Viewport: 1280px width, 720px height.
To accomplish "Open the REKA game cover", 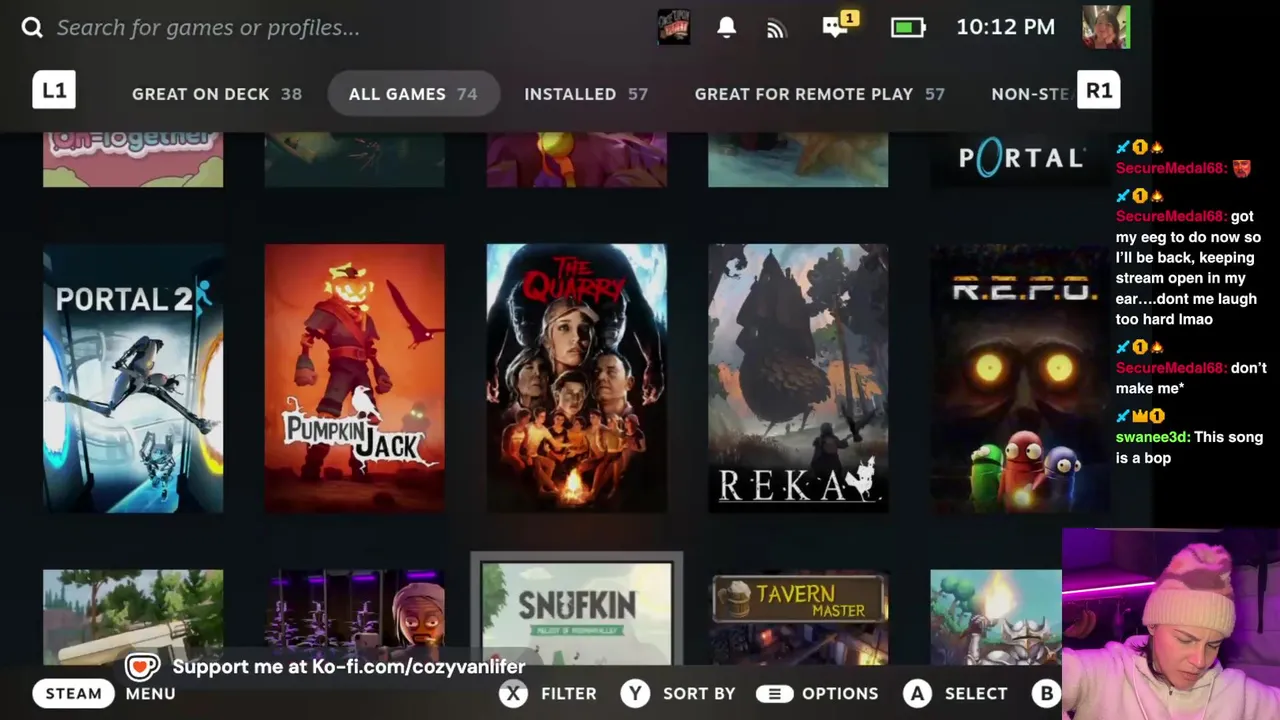I will click(x=798, y=378).
